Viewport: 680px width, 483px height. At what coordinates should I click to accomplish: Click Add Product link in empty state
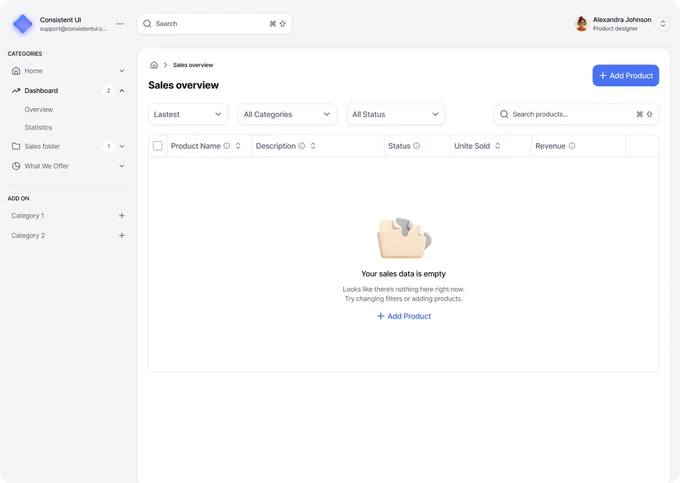click(404, 316)
